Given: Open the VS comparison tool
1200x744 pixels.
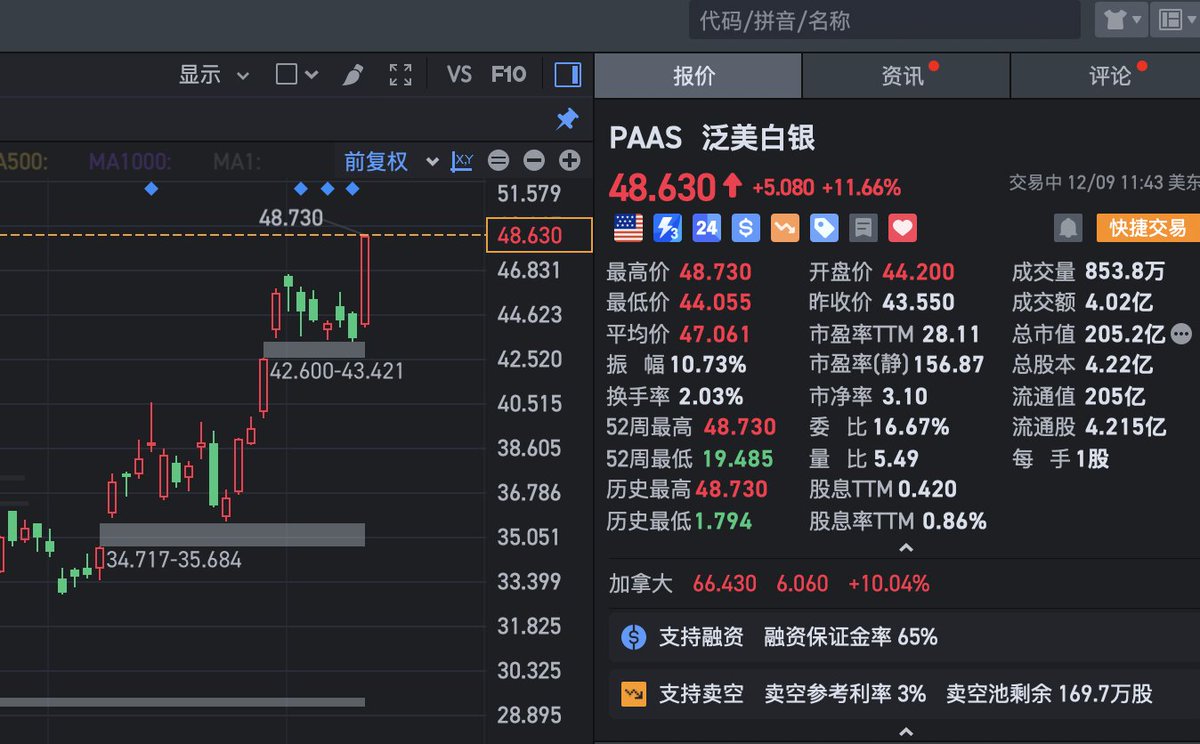Looking at the screenshot, I should coord(459,75).
